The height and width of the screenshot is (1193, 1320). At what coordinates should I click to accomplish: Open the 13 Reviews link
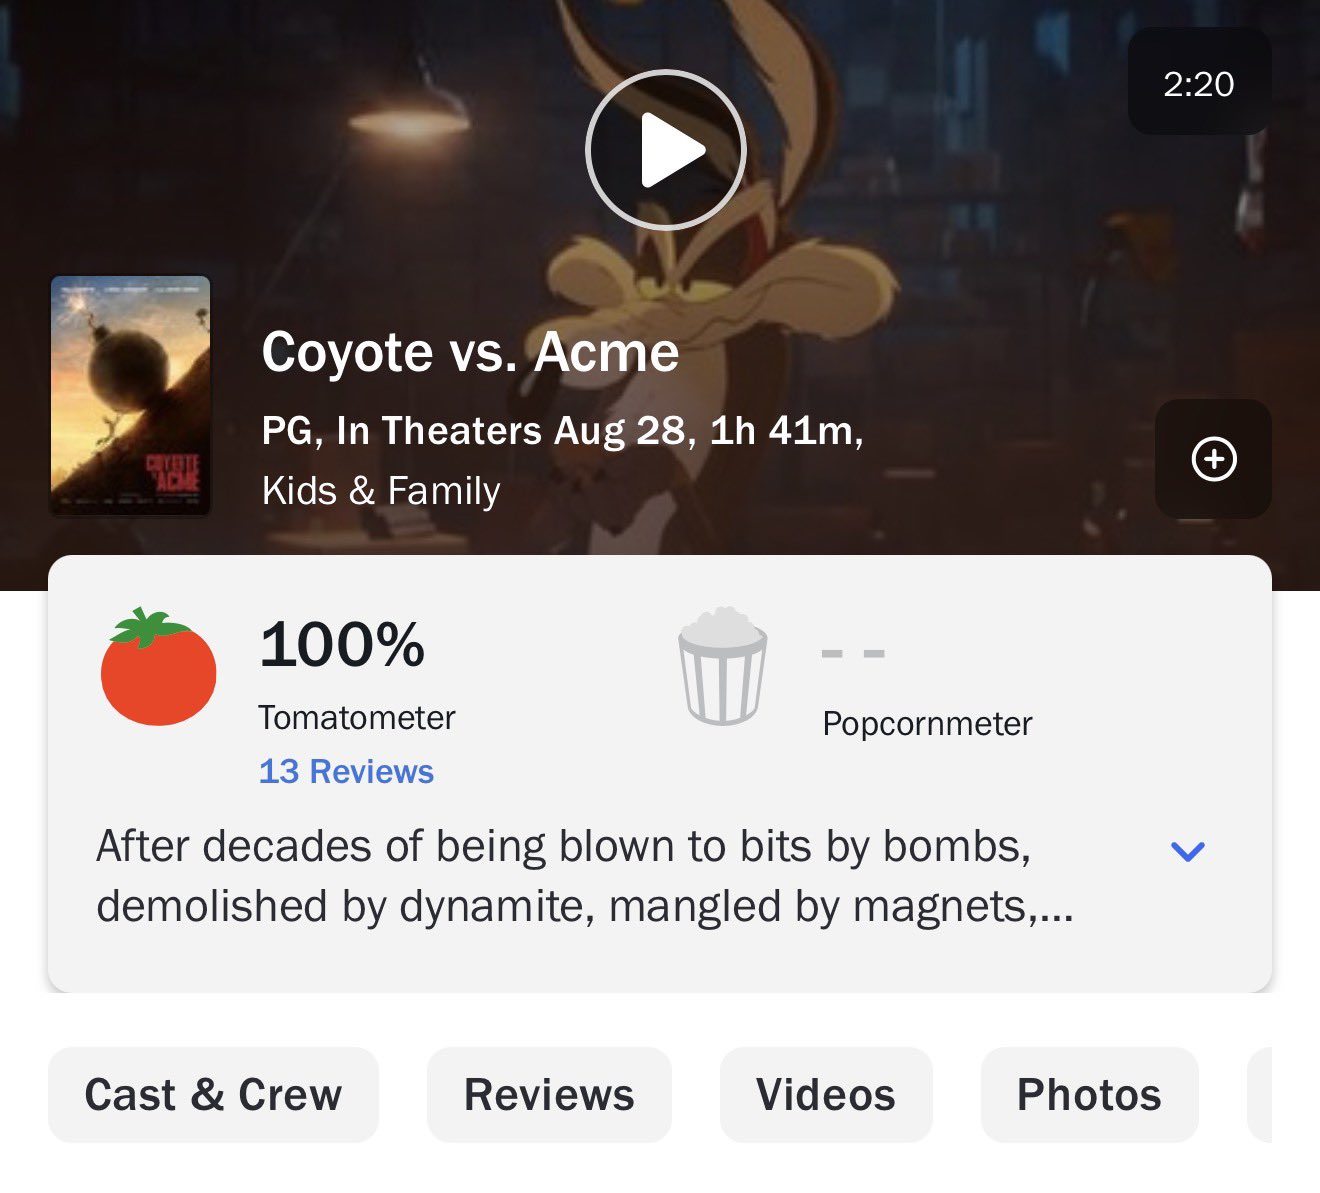(346, 771)
